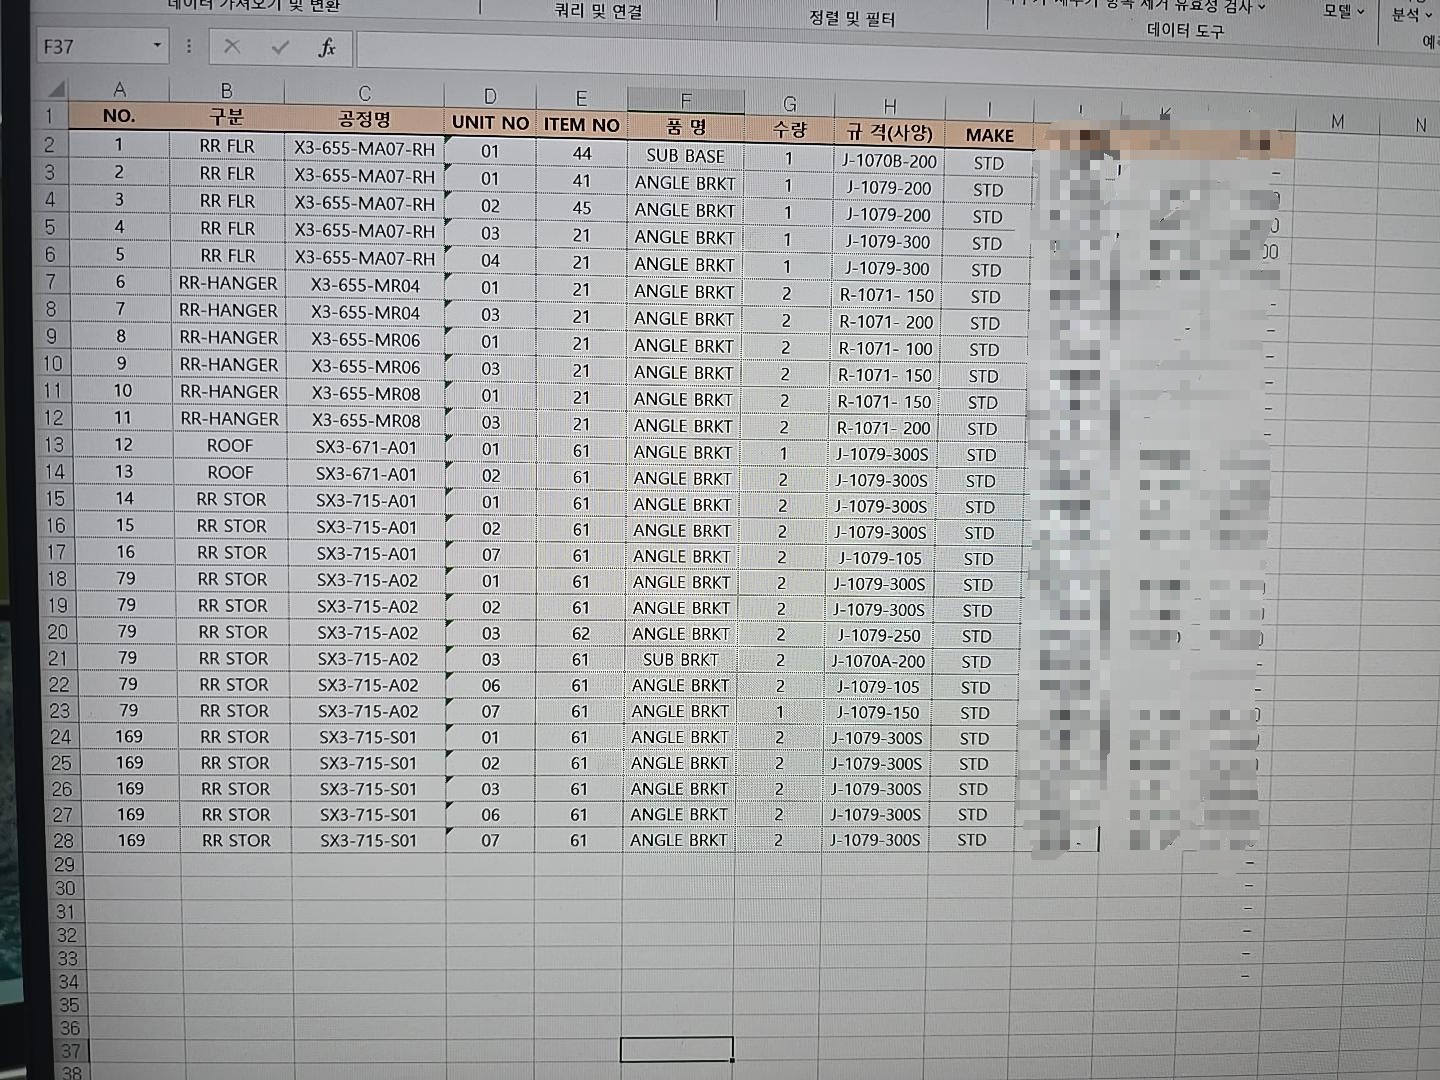Select row 33 header
The height and width of the screenshot is (1080, 1440).
click(x=66, y=958)
